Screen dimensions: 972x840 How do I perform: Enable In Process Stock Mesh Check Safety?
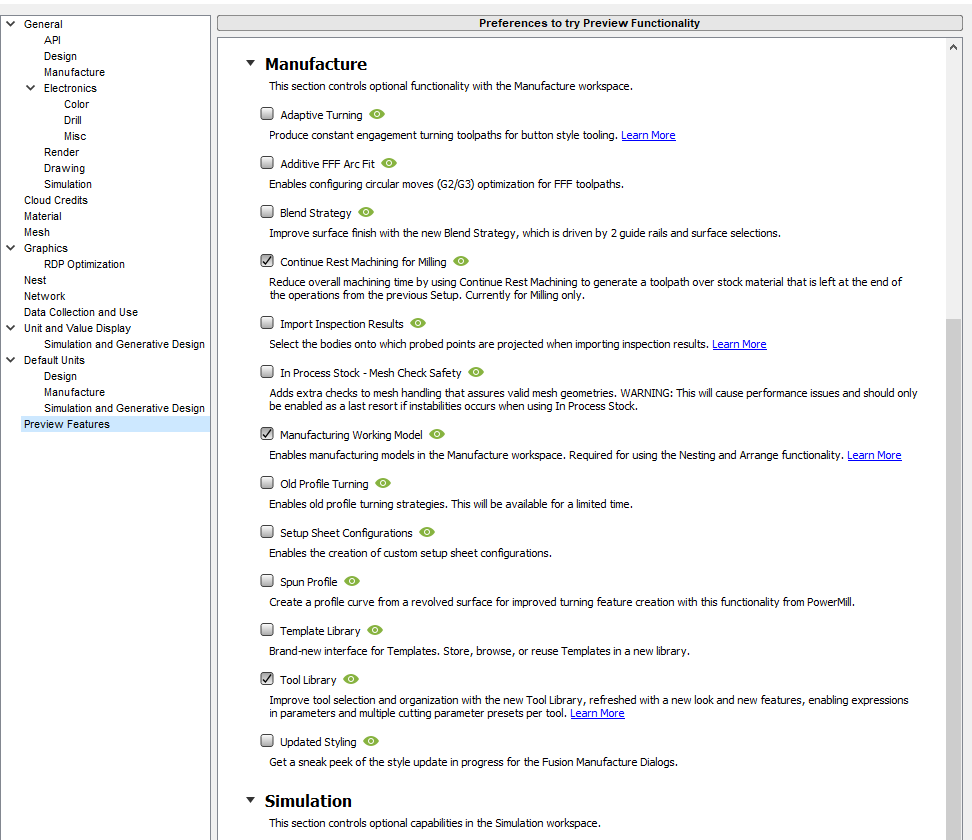[267, 371]
